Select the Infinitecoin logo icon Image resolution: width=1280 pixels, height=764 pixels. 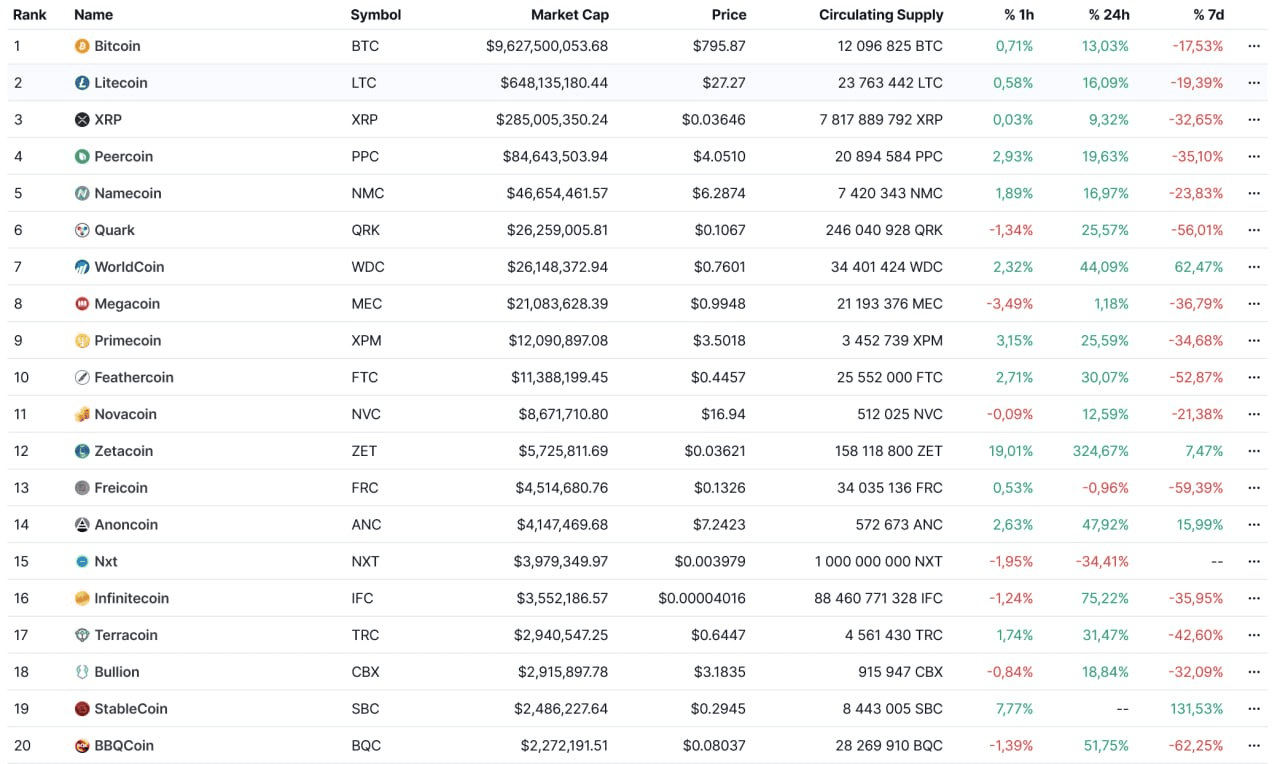click(x=80, y=598)
